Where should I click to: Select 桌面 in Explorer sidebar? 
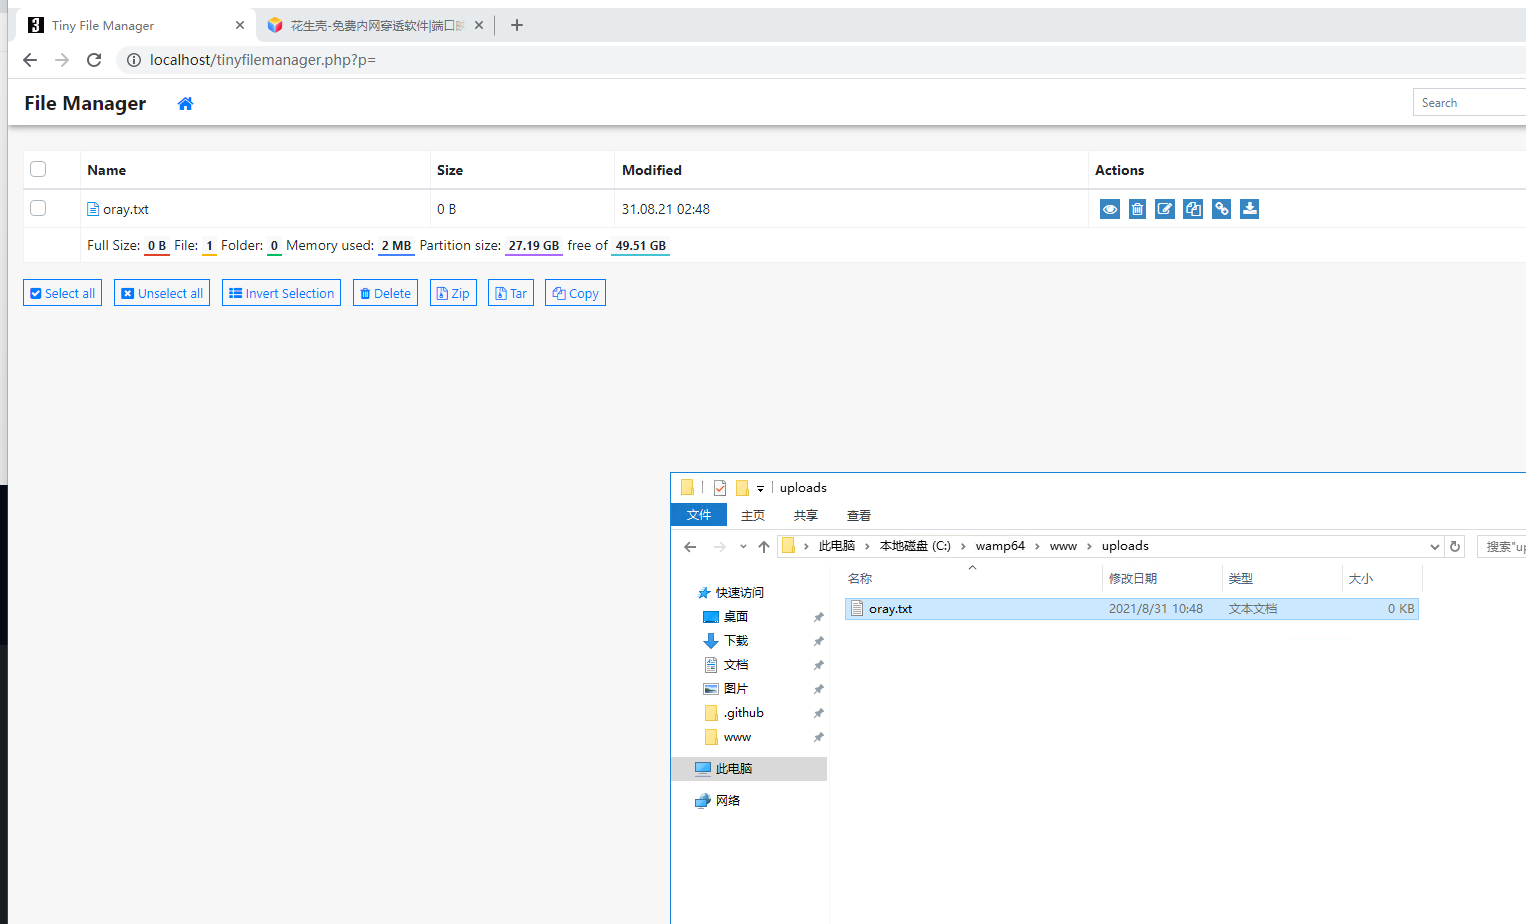[x=736, y=617]
